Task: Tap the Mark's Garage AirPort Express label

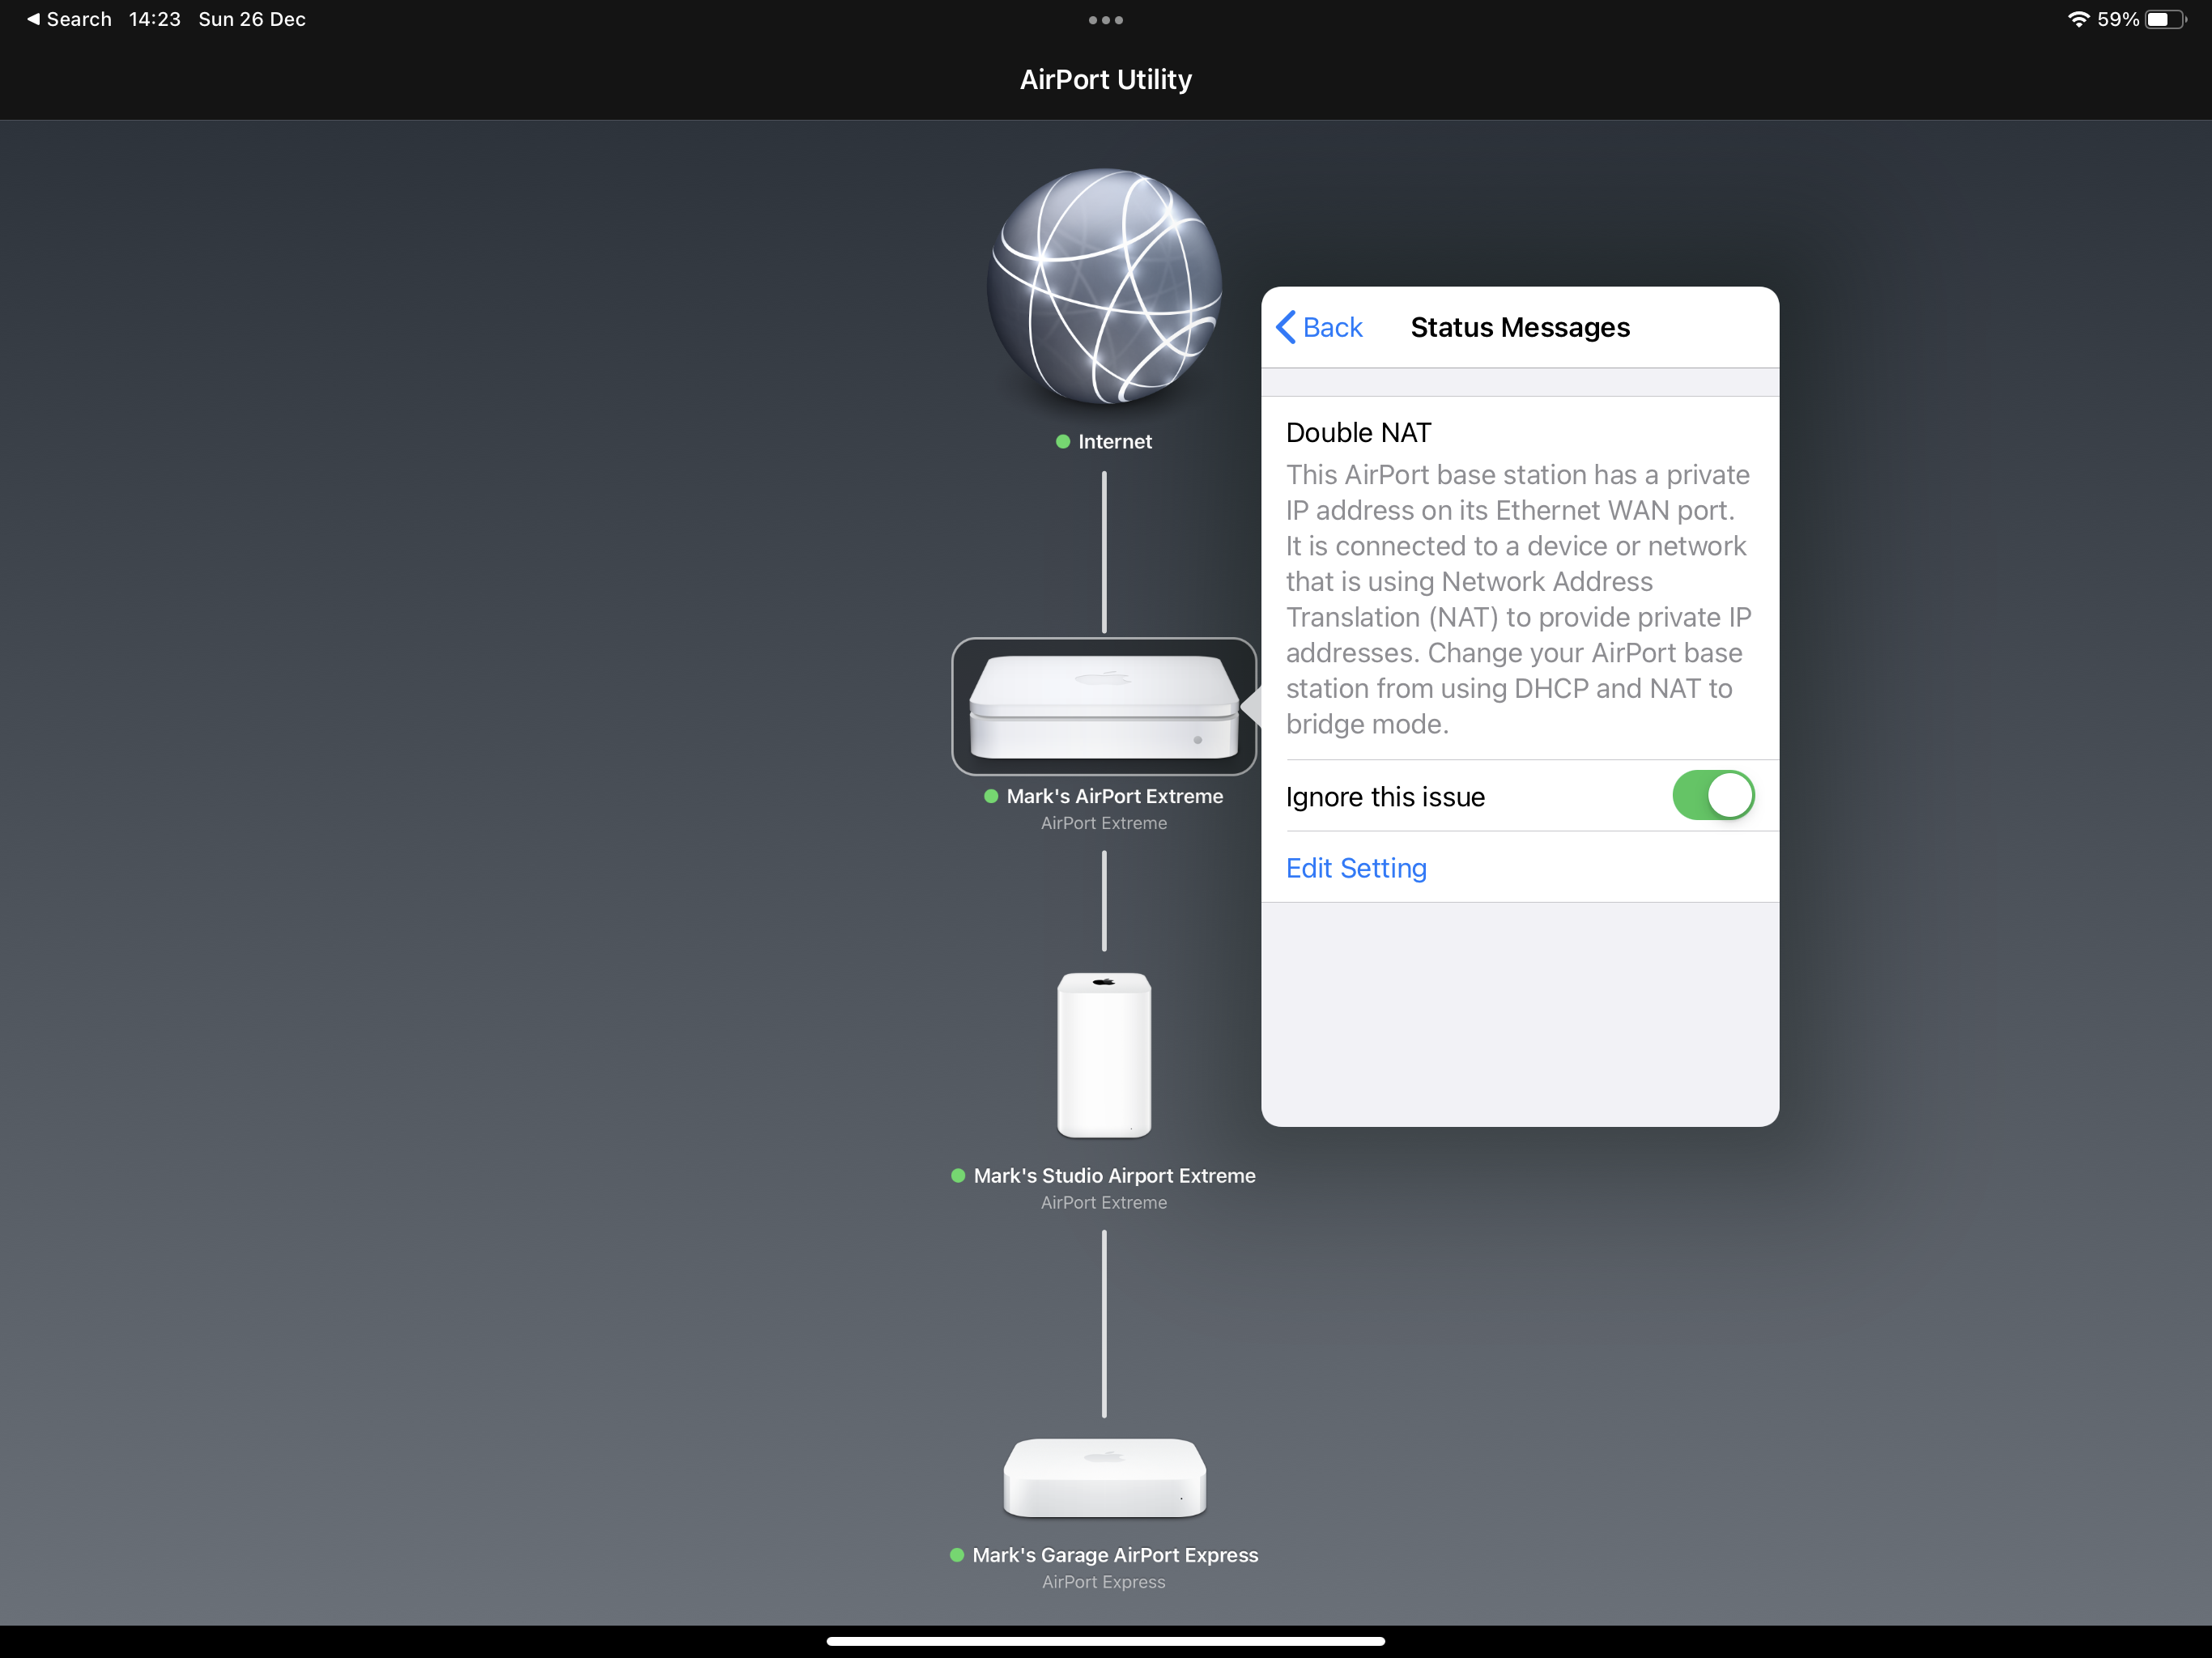Action: [x=1114, y=1555]
